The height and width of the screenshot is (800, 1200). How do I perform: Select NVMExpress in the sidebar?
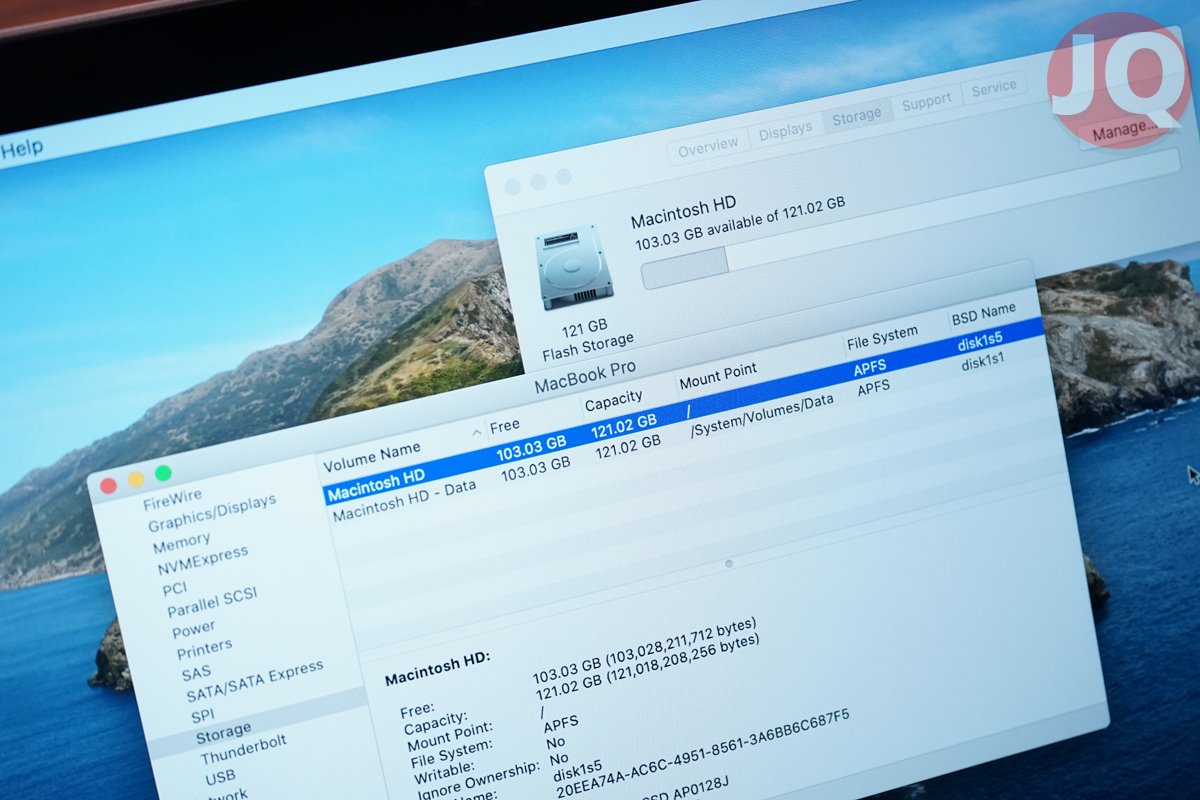[x=202, y=559]
